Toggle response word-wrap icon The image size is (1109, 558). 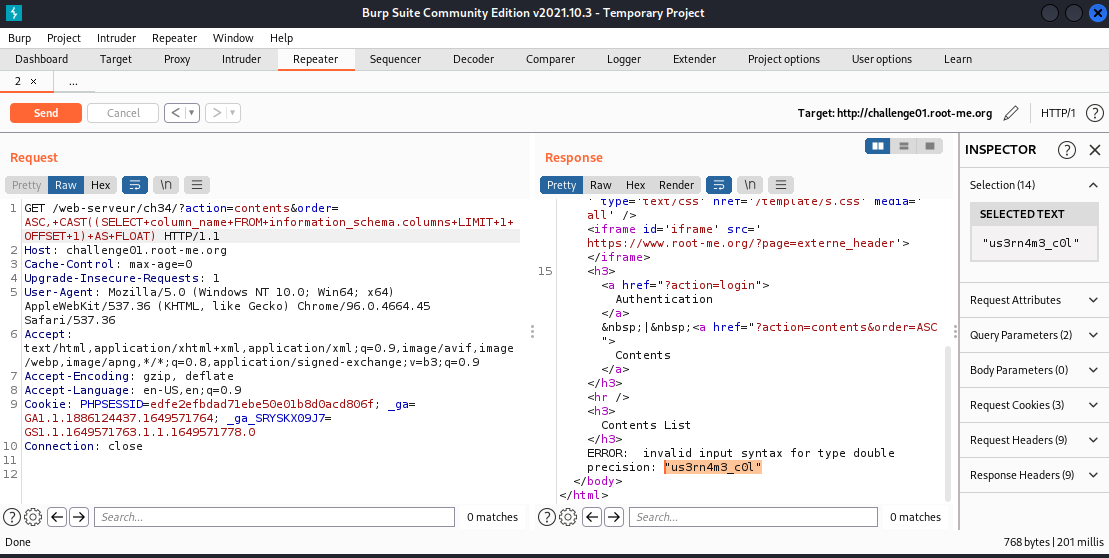point(719,185)
